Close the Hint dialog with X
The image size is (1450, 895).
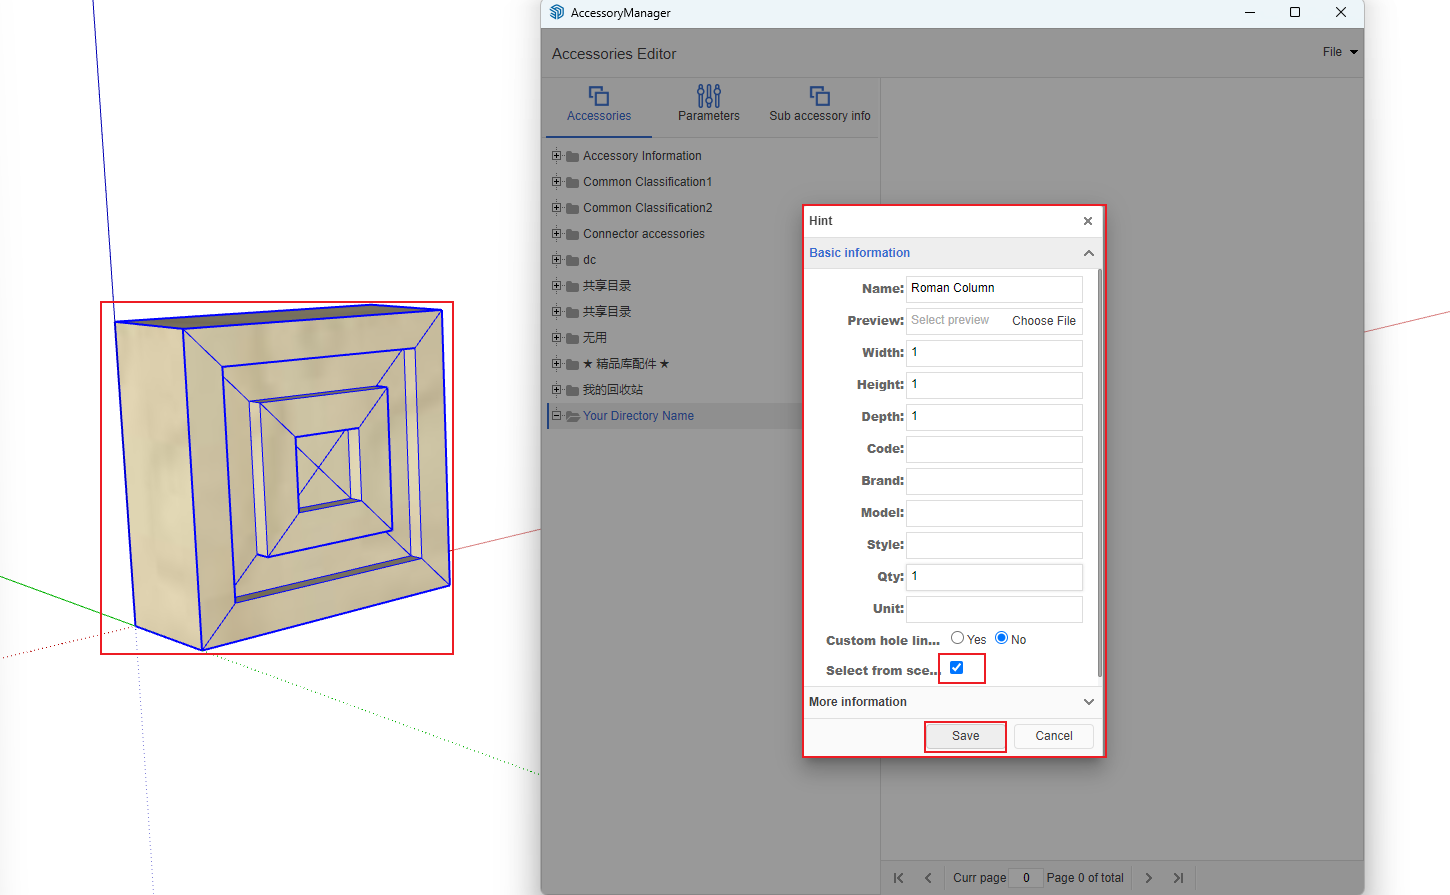point(1088,221)
